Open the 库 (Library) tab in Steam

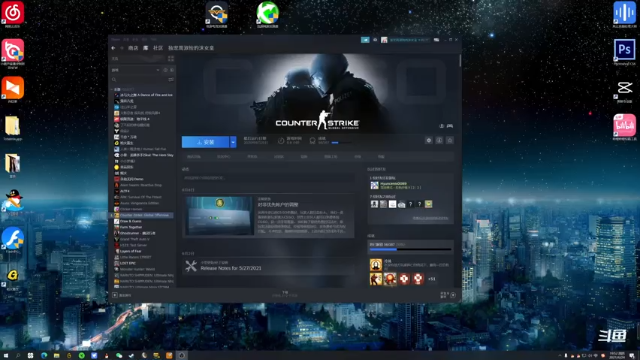146,48
